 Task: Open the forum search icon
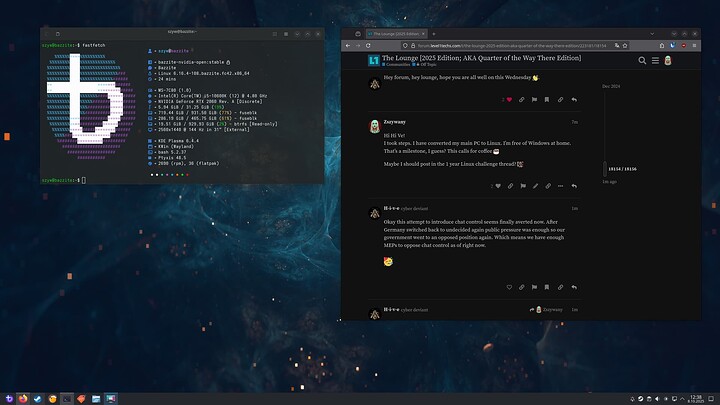tap(644, 61)
